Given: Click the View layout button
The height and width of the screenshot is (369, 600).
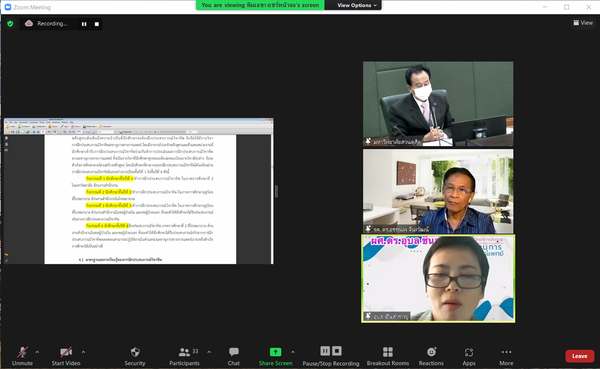Looking at the screenshot, I should (x=583, y=23).
